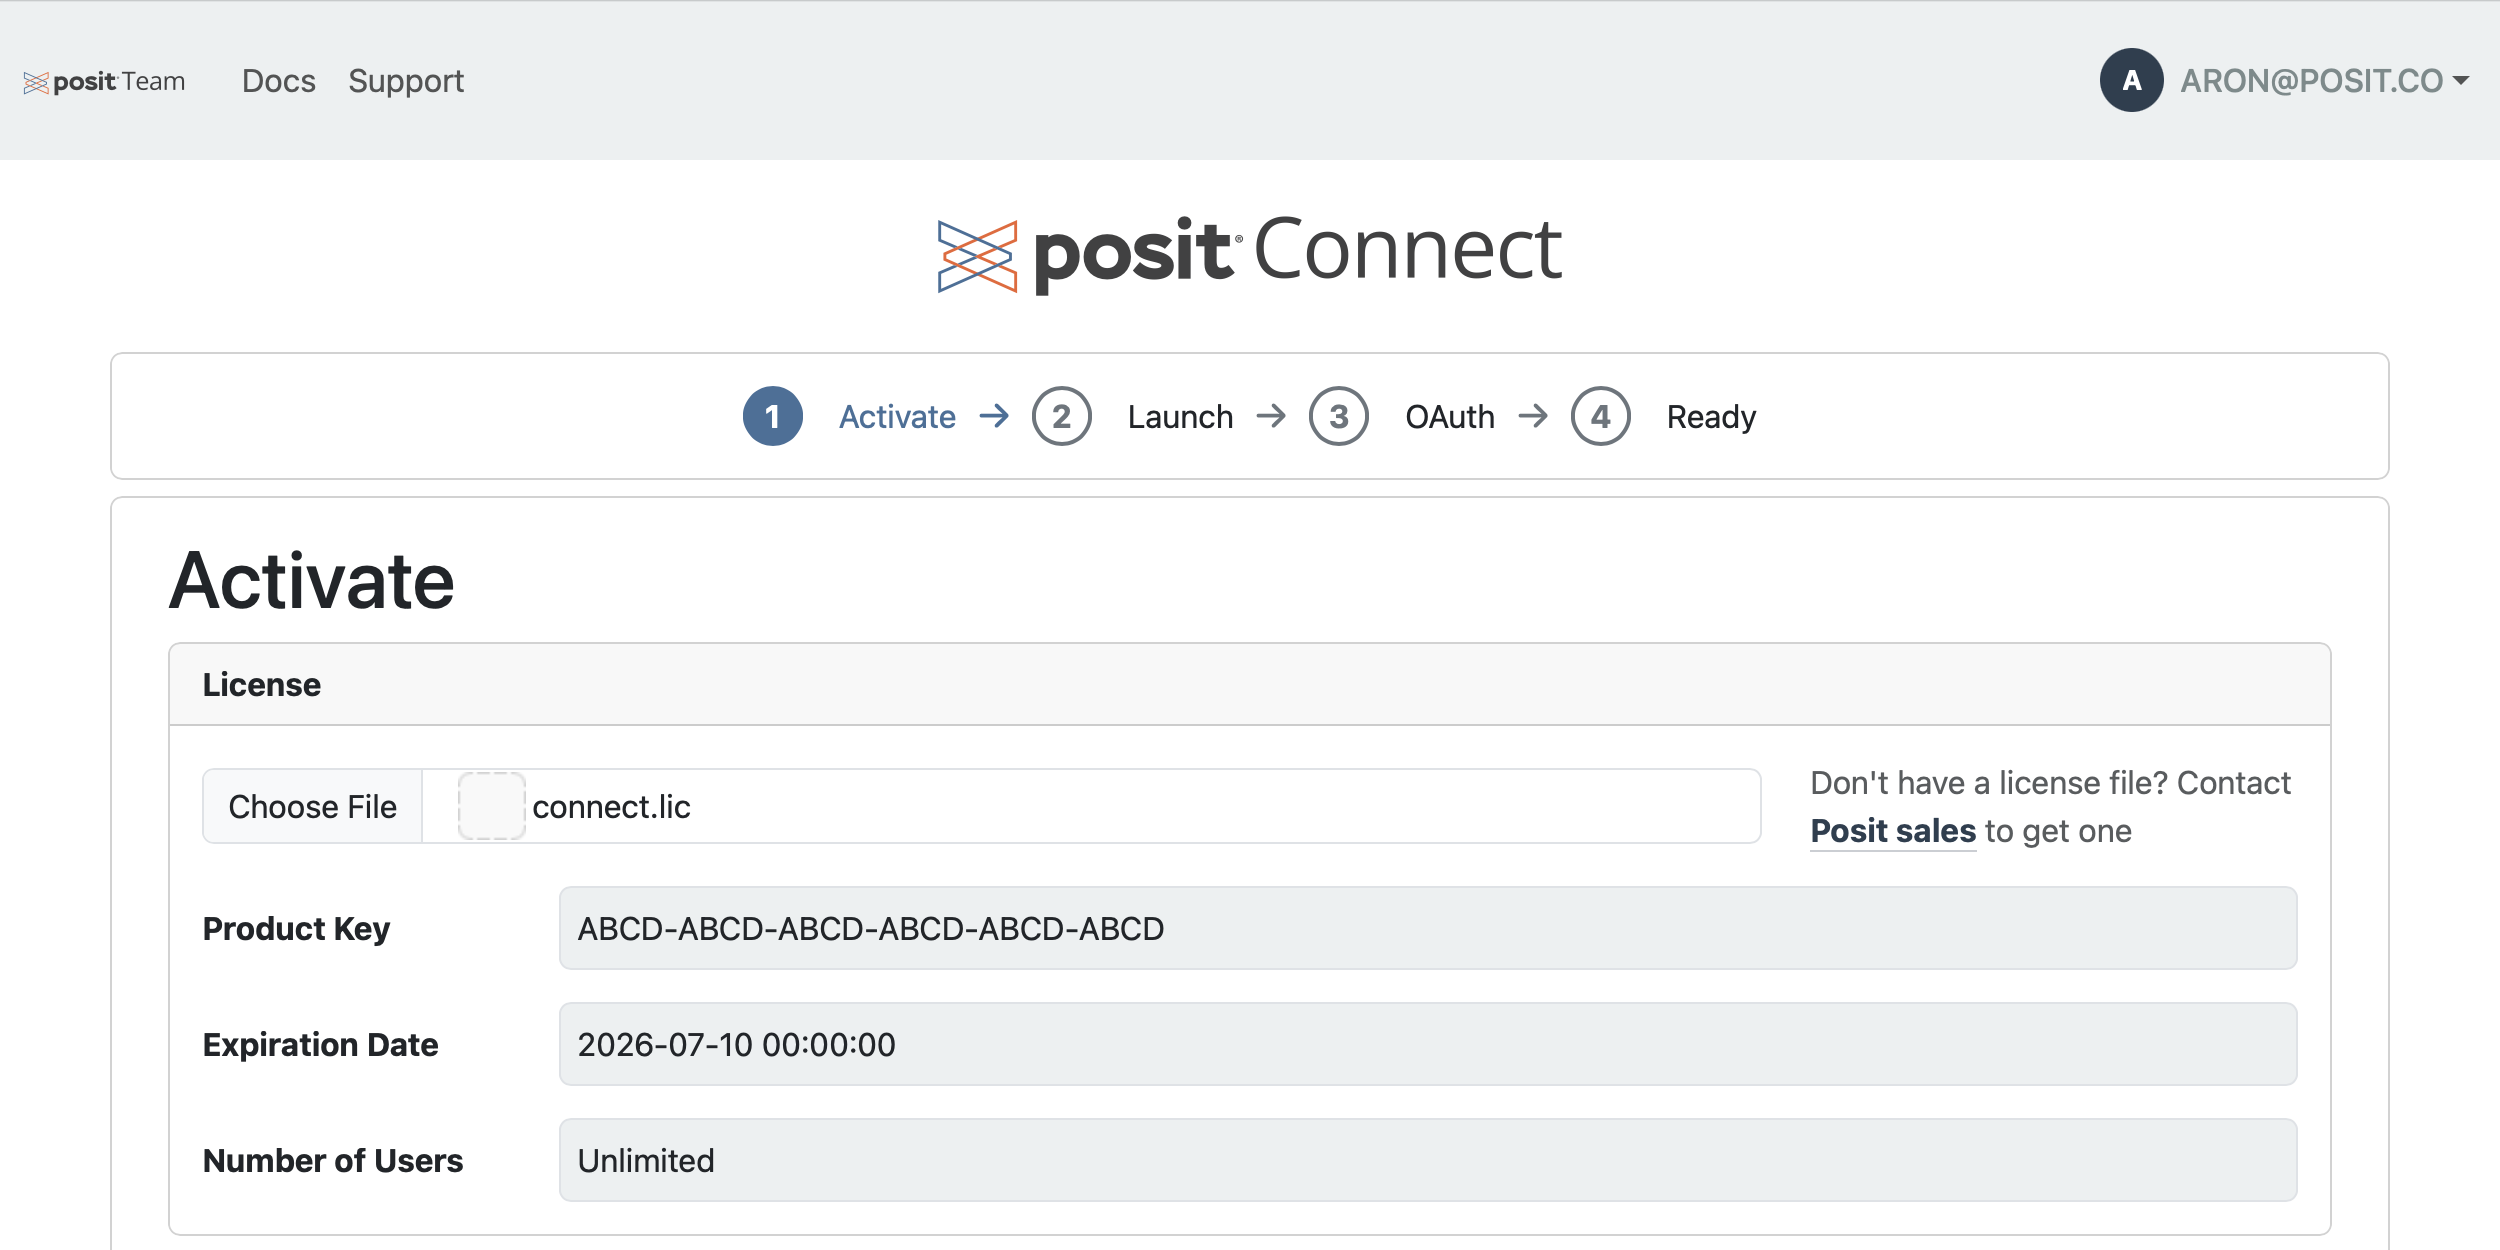Image resolution: width=2500 pixels, height=1250 pixels.
Task: Go to the Activate step label
Action: [x=897, y=417]
